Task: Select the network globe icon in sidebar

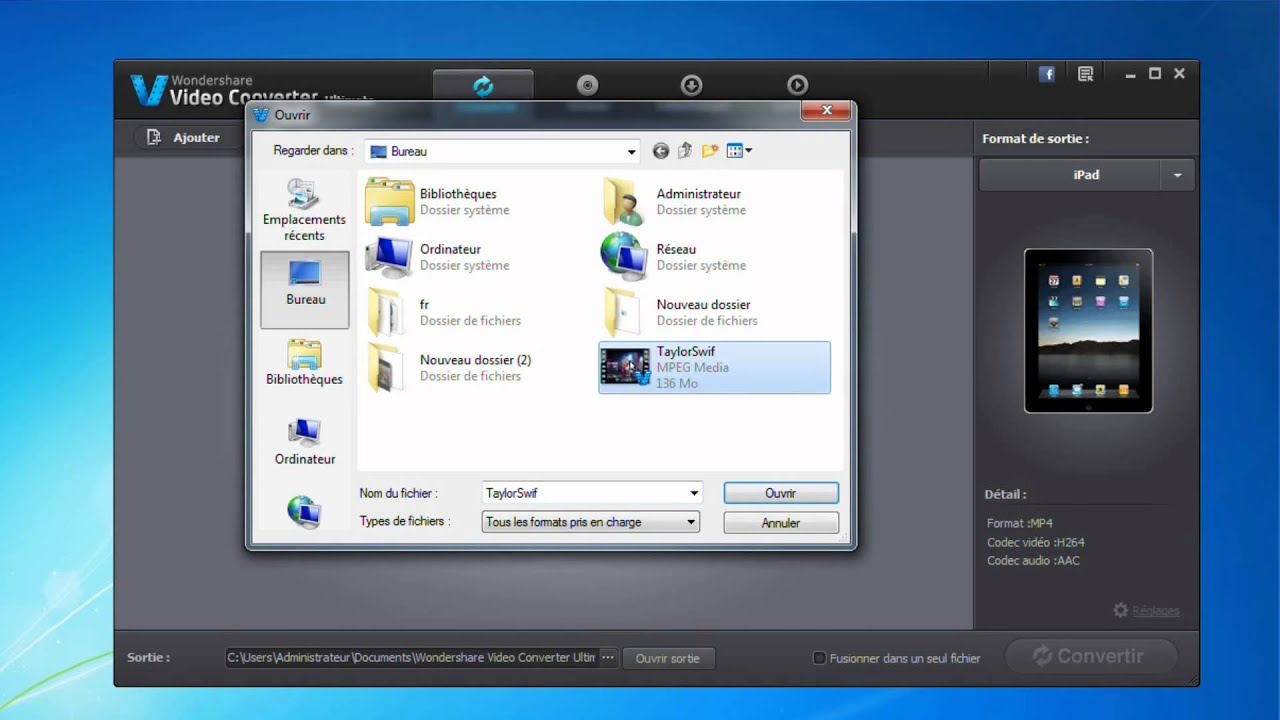Action: pos(304,511)
